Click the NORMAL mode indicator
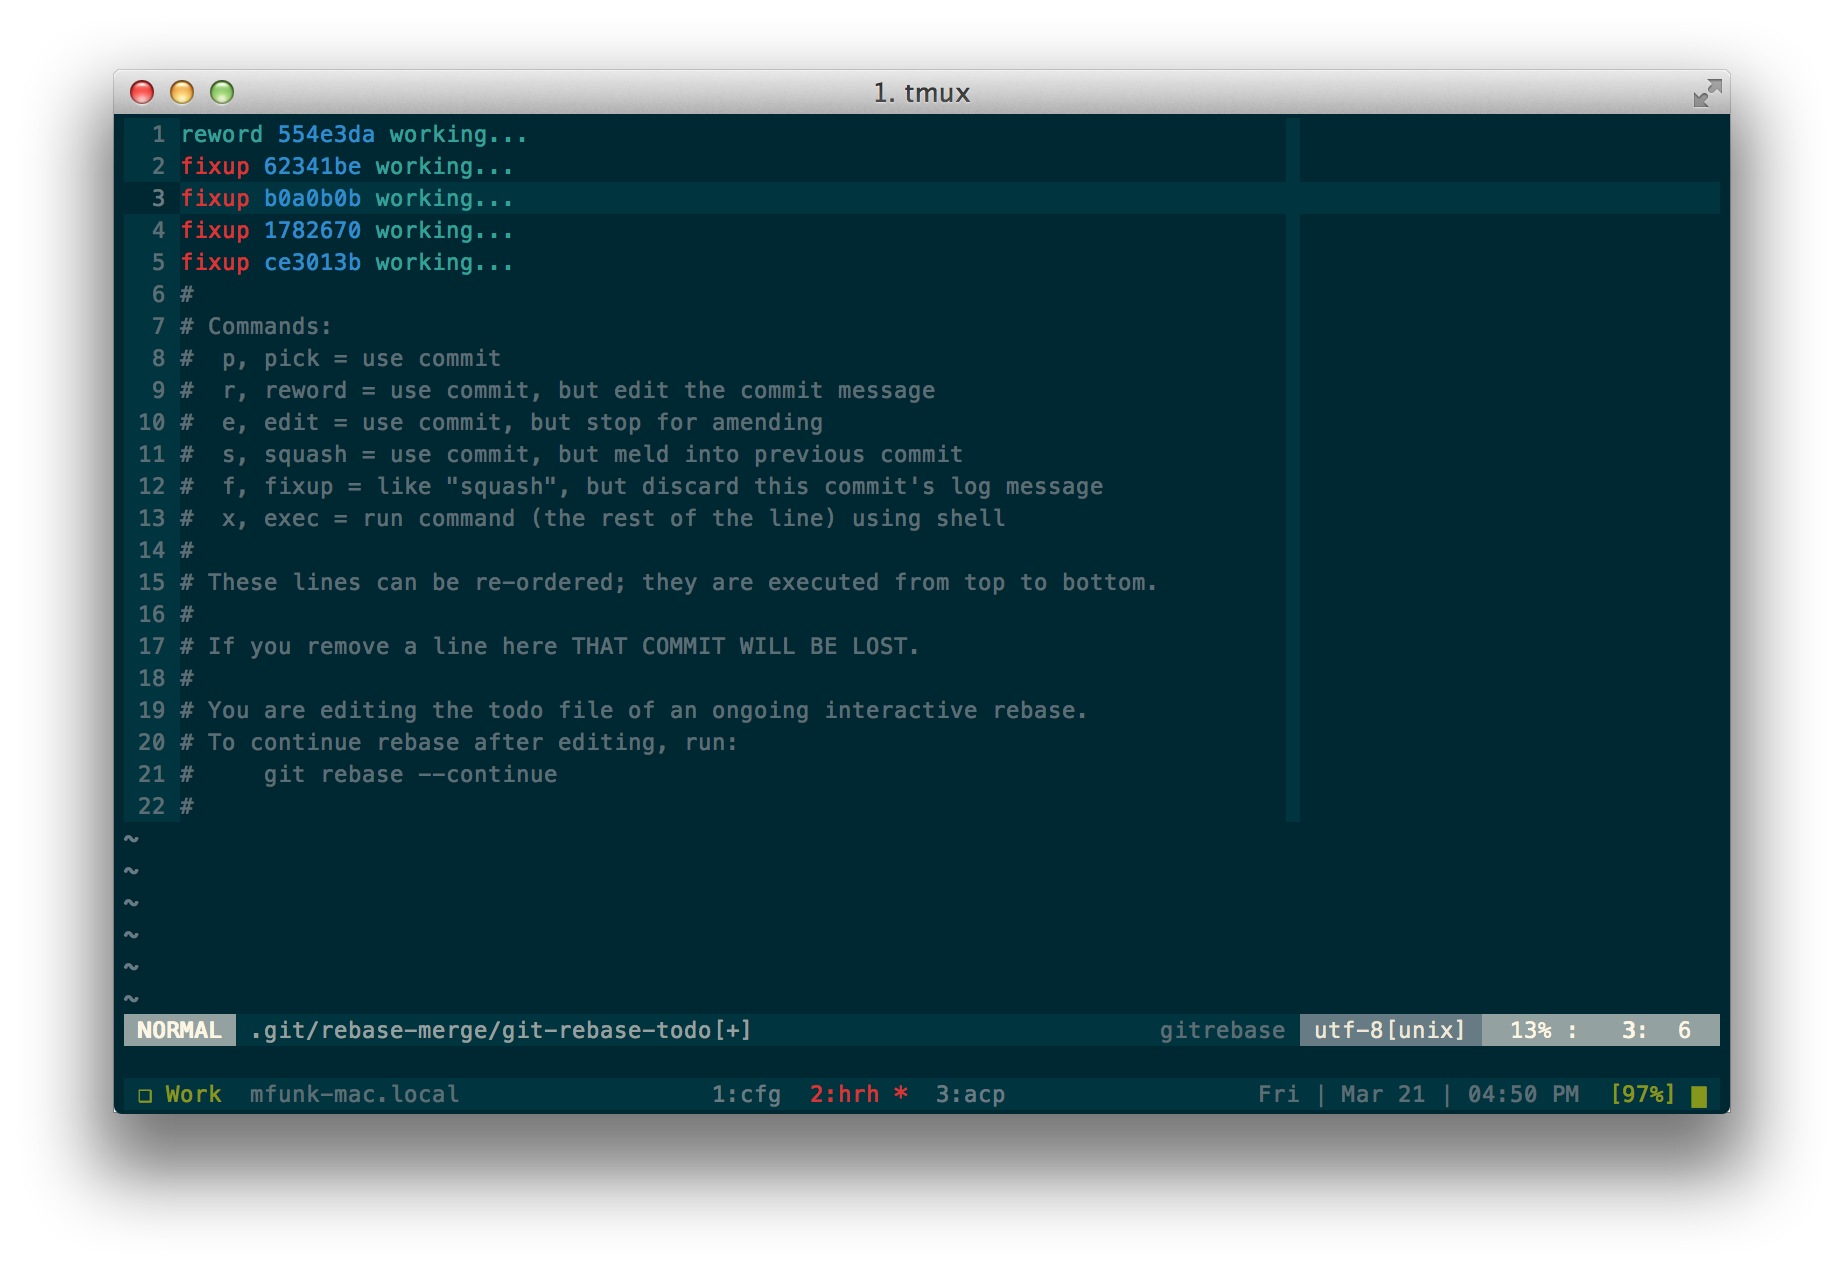 pyautogui.click(x=179, y=1030)
